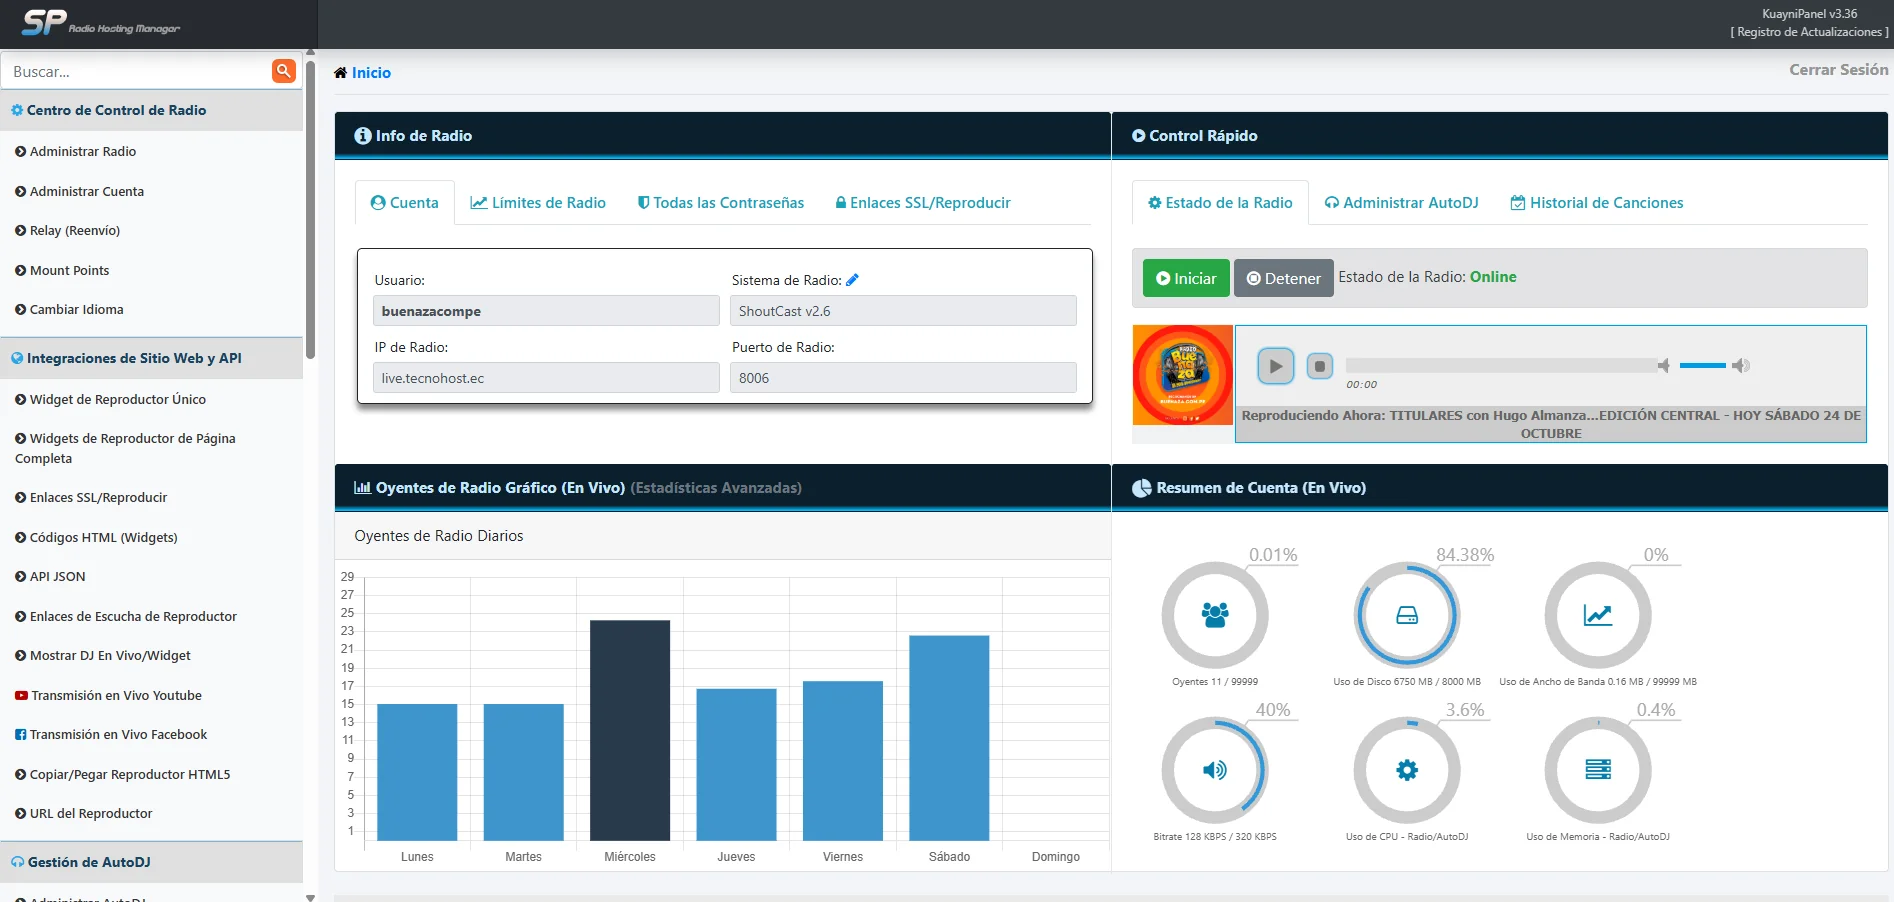Open the Registro de Actualizaciones link
Viewport: 1894px width, 902px height.
click(1809, 32)
